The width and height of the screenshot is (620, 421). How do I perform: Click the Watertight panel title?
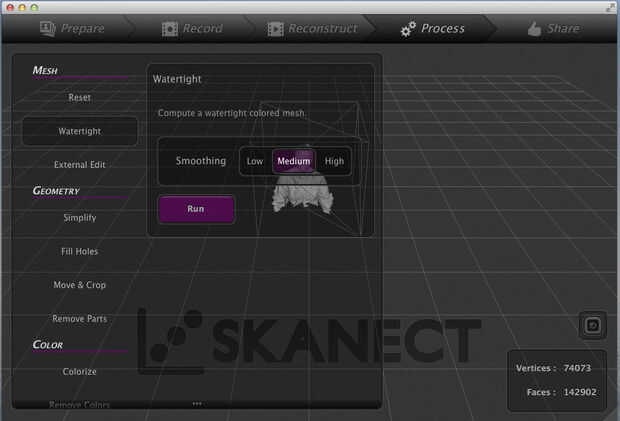[x=177, y=79]
